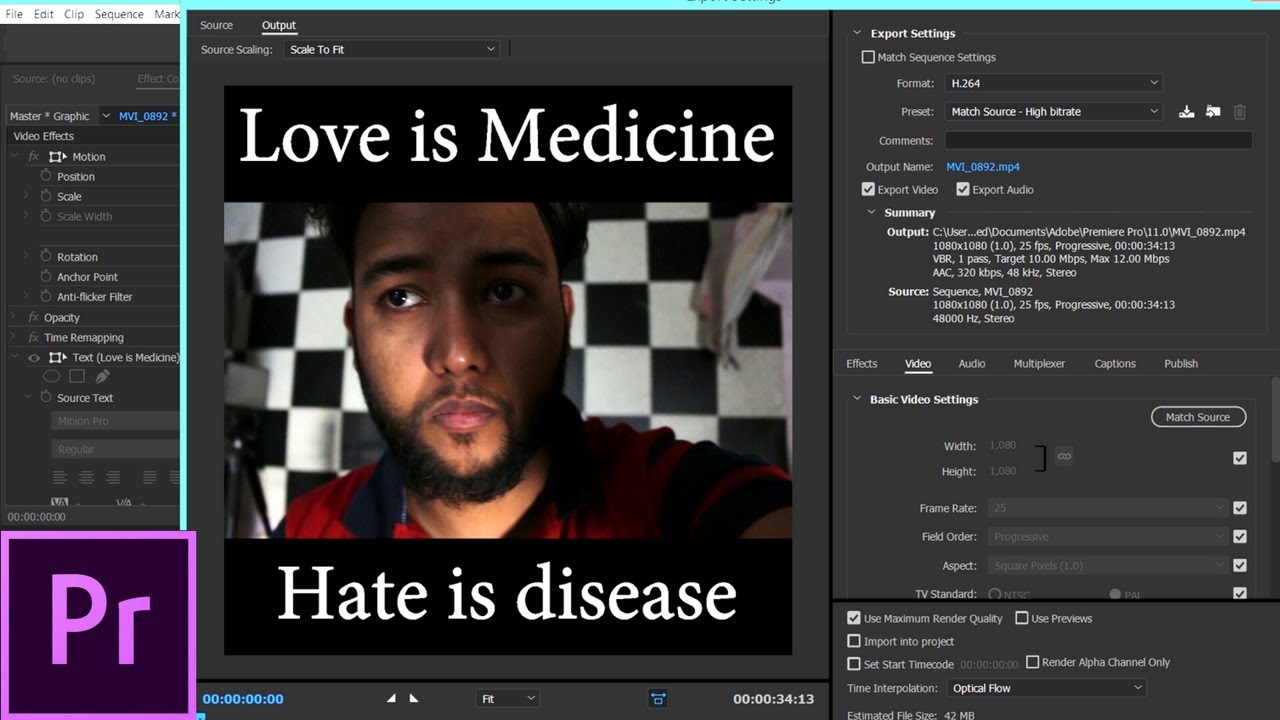
Task: Click the Position stopwatch icon
Action: pyautogui.click(x=46, y=176)
